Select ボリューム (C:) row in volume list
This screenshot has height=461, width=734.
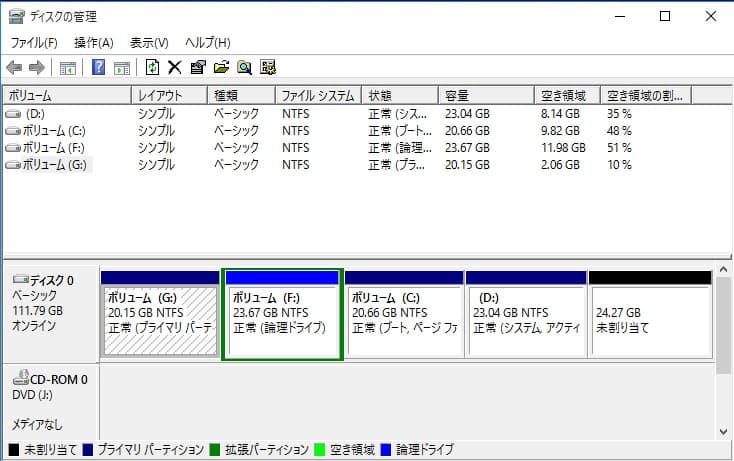pyautogui.click(x=42, y=131)
